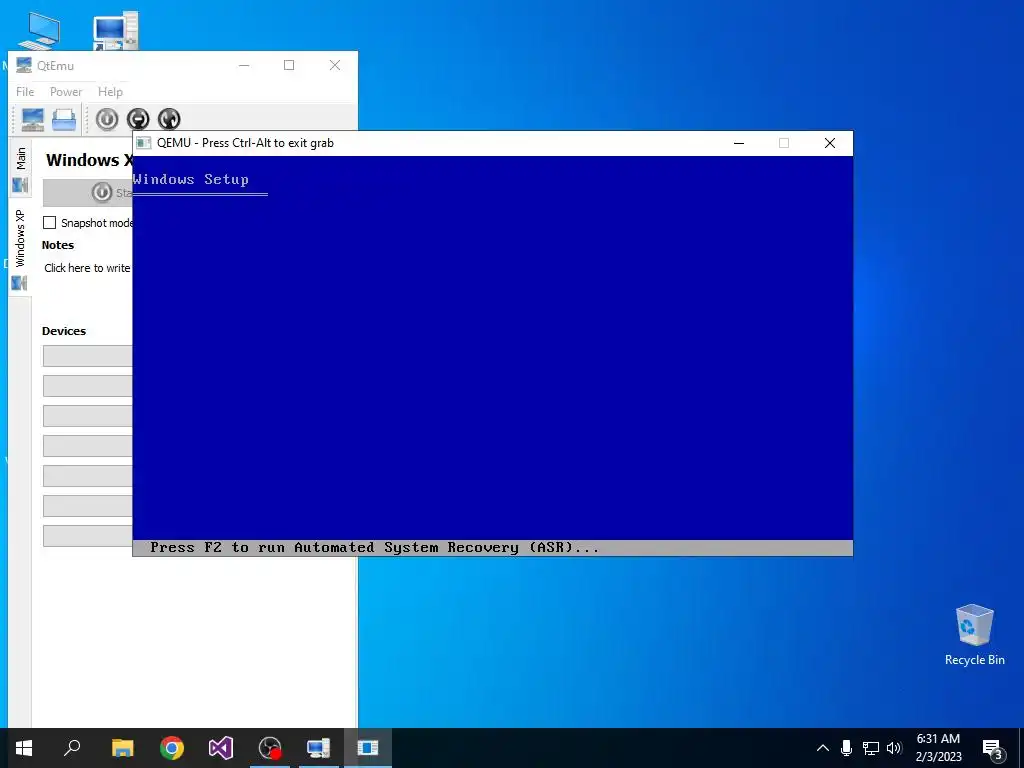
Task: Click the 'Windows Setup' text in QEMU
Action: pyautogui.click(x=191, y=180)
